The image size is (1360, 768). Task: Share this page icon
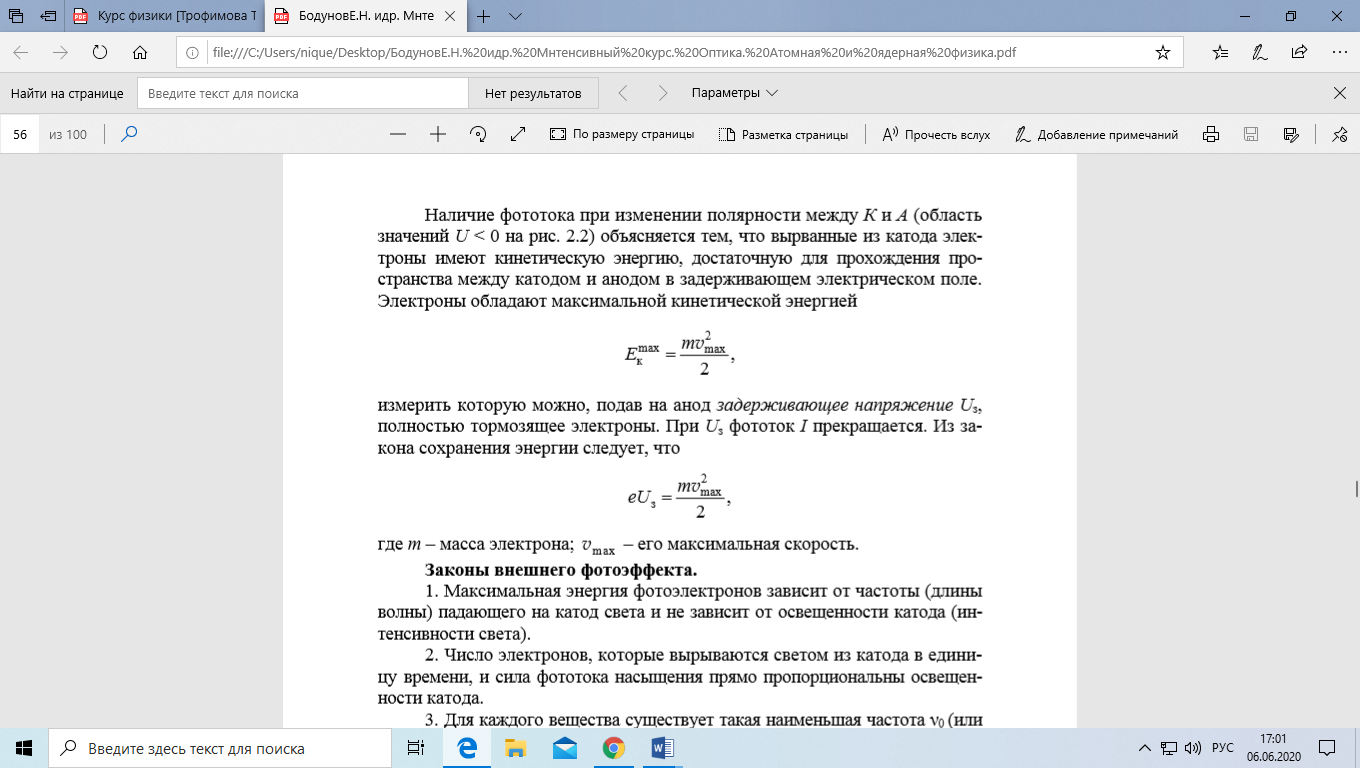[x=1299, y=52]
